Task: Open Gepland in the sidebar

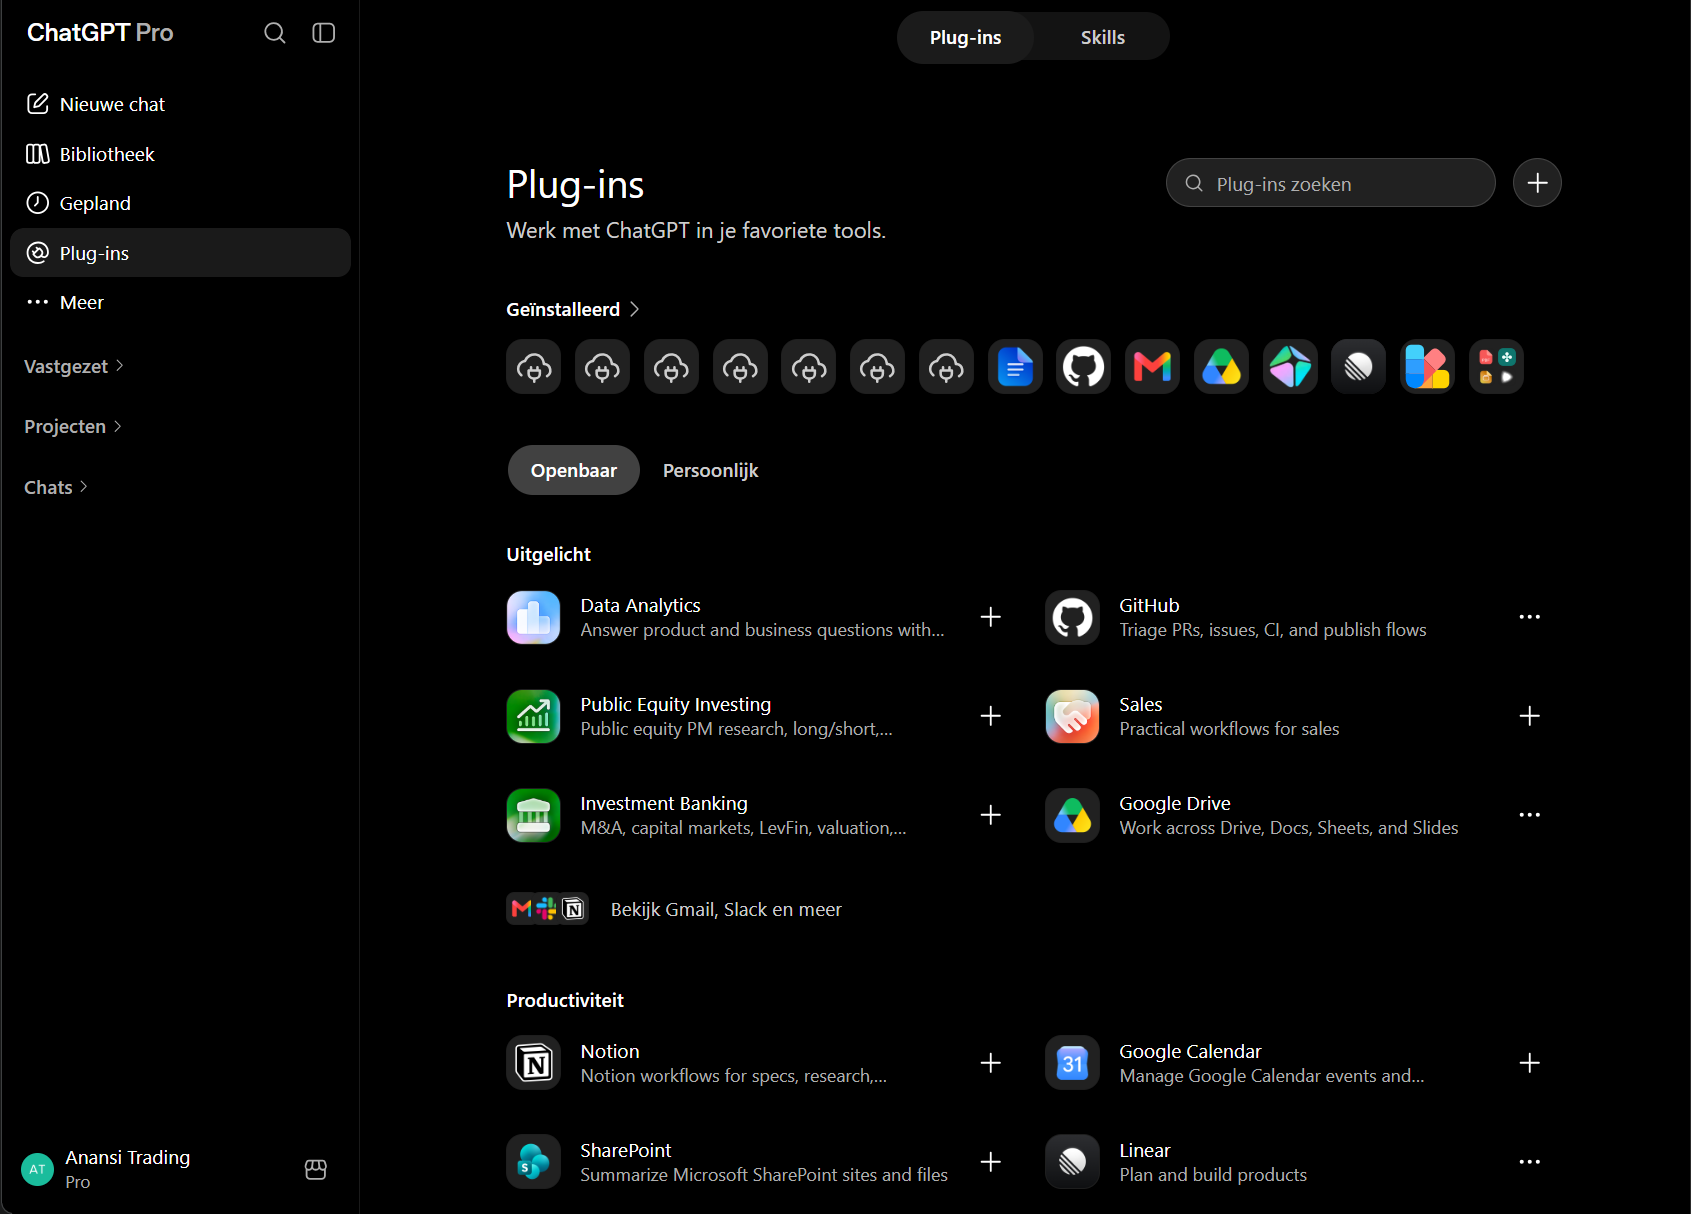Action: [x=180, y=203]
